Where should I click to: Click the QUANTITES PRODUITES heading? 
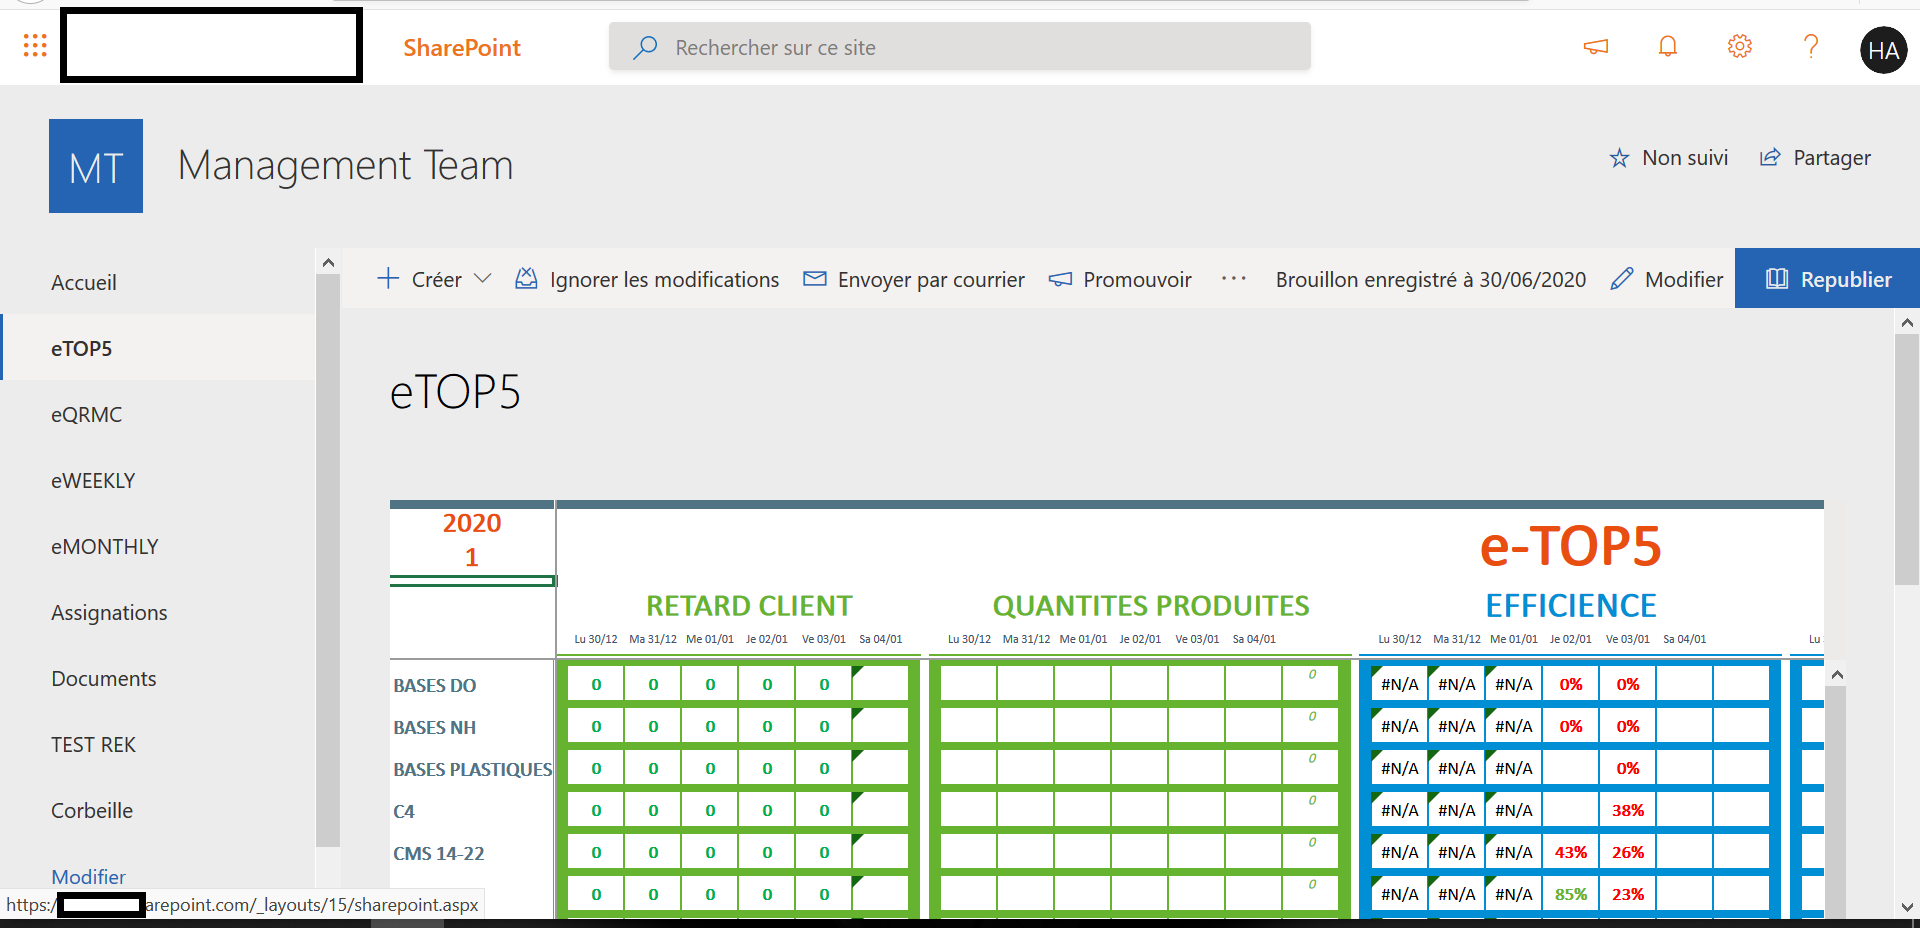[1151, 606]
